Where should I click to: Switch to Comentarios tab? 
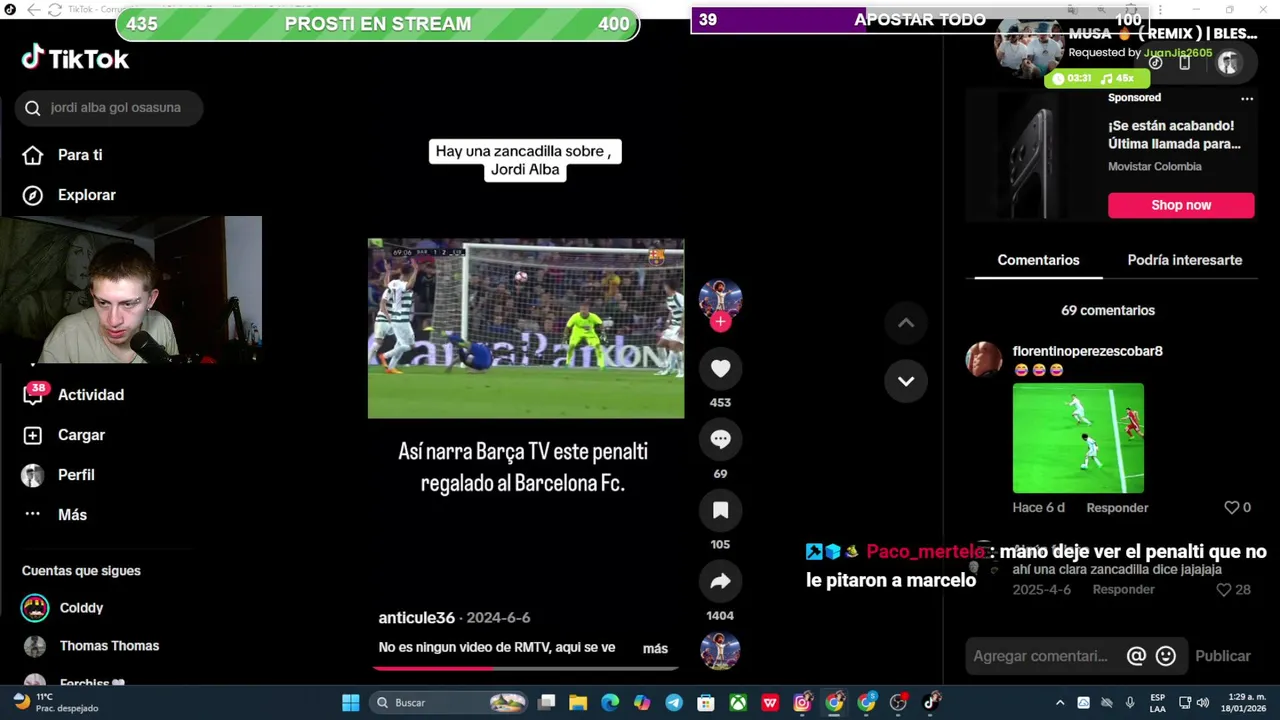[1038, 260]
